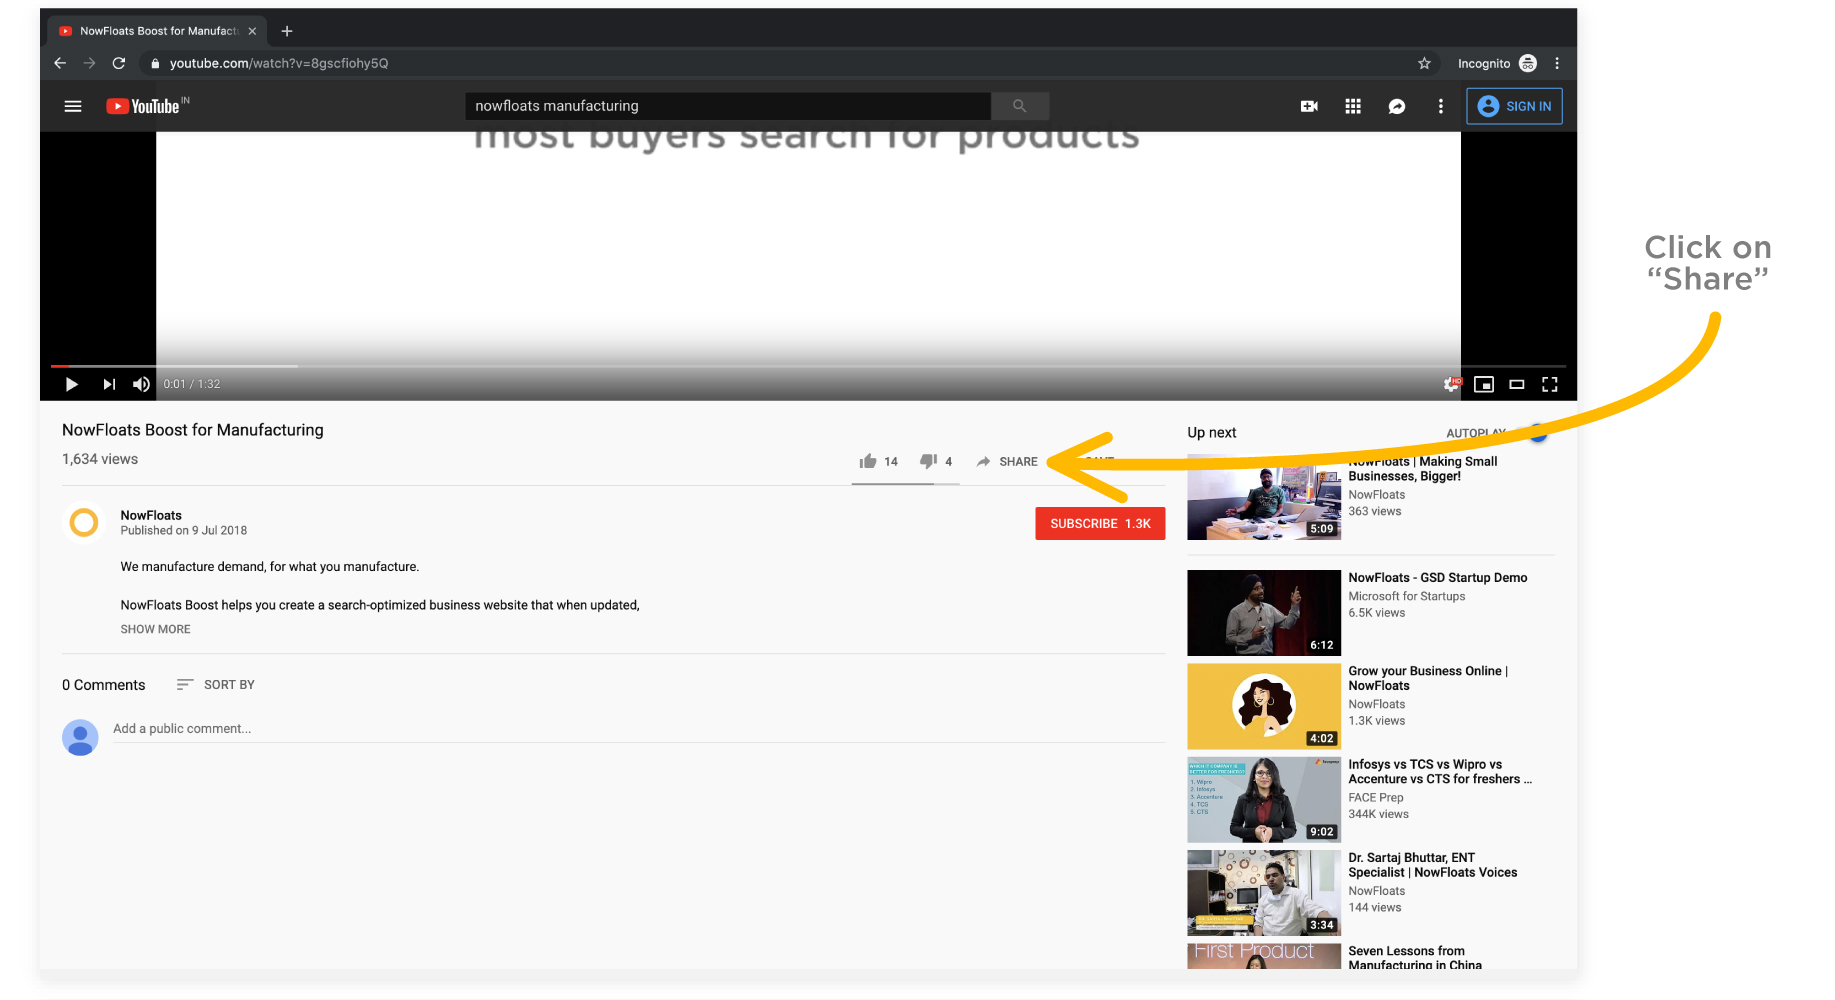Click the SHARE button

(x=1007, y=461)
